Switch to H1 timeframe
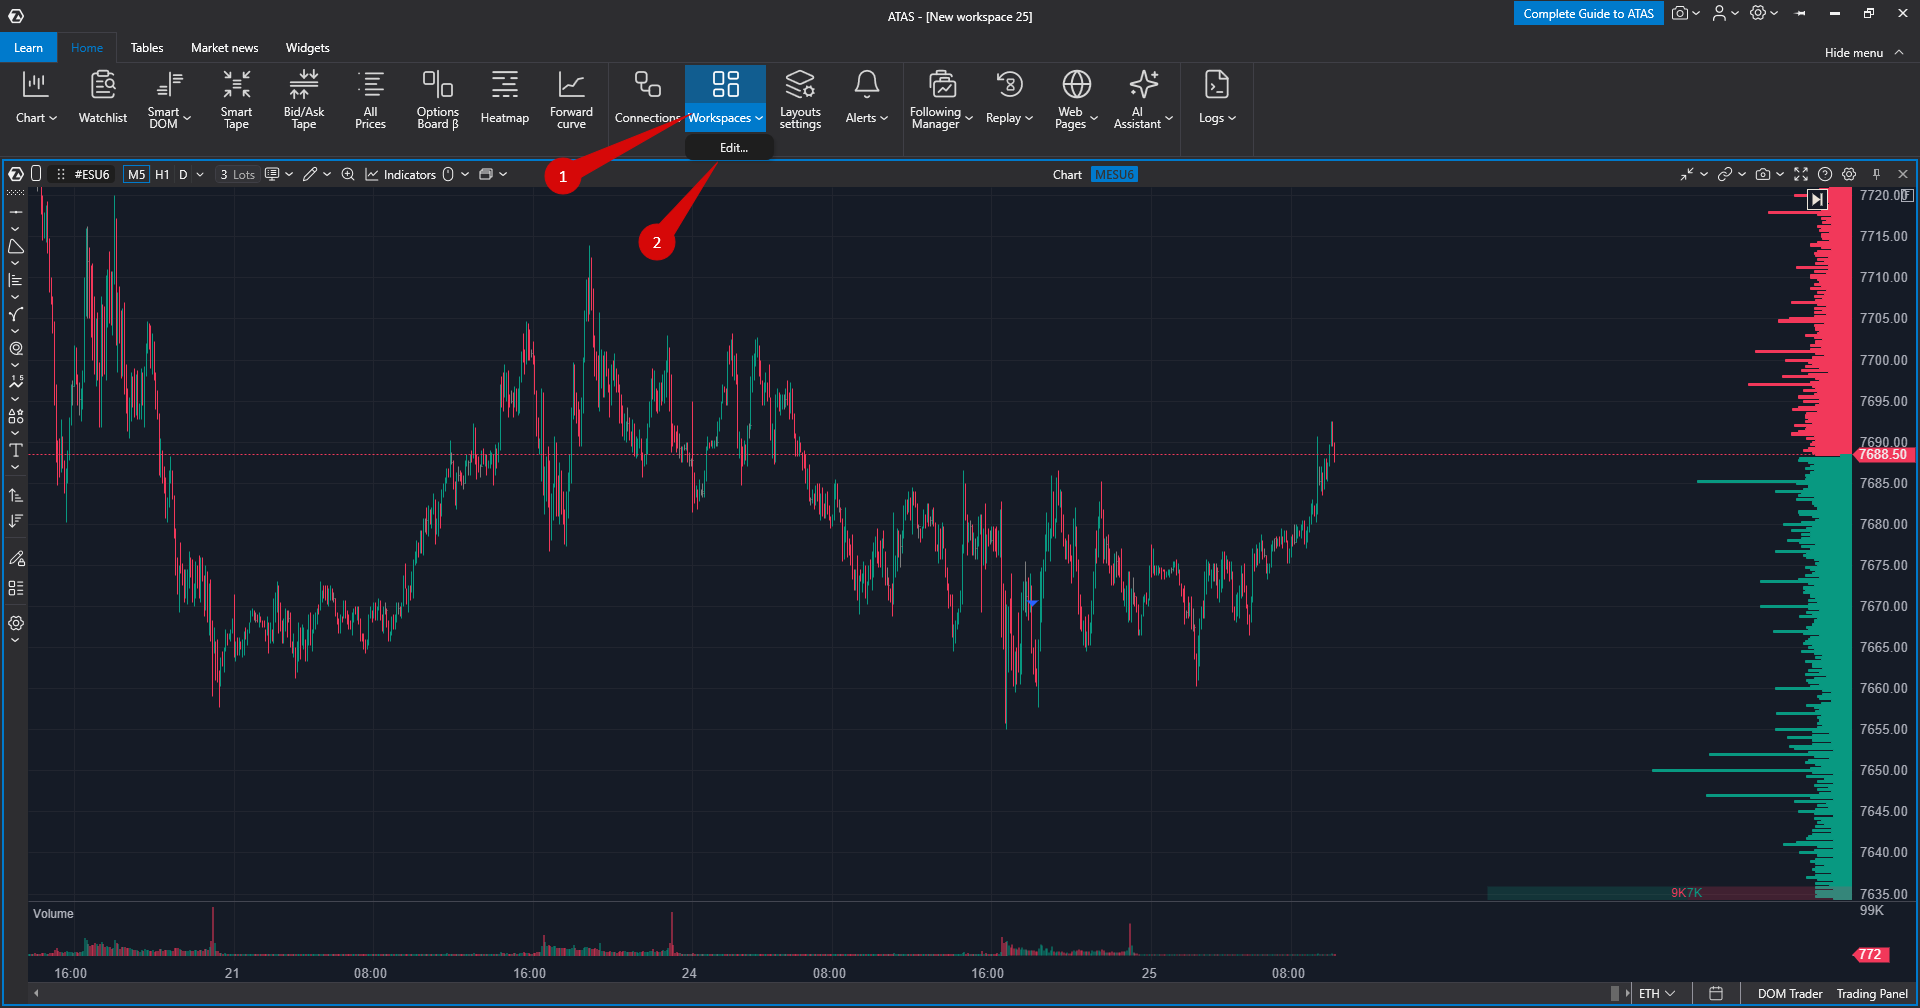1920x1008 pixels. tap(162, 174)
